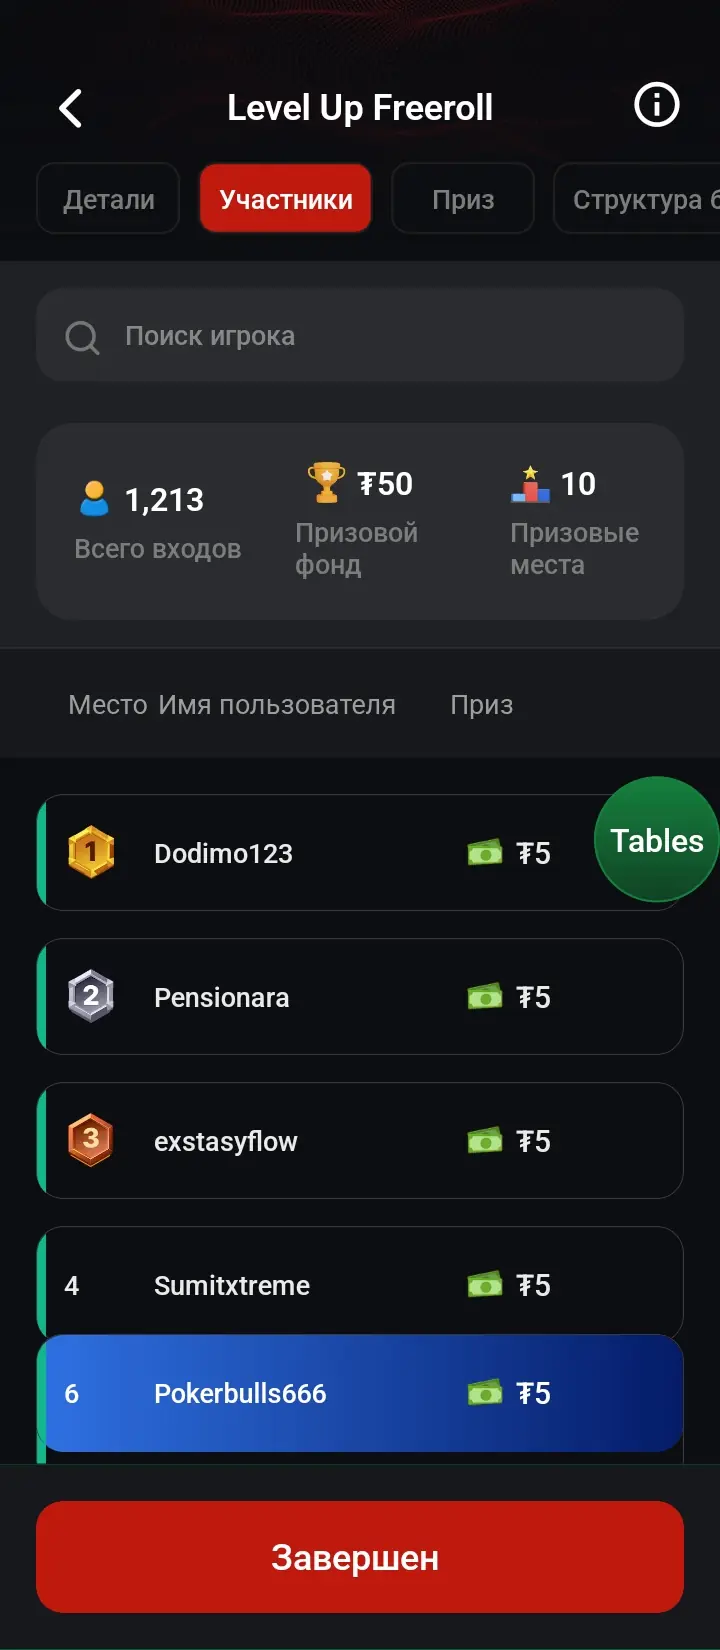Tap the highlighted Pokerbulls666 row

point(360,1393)
